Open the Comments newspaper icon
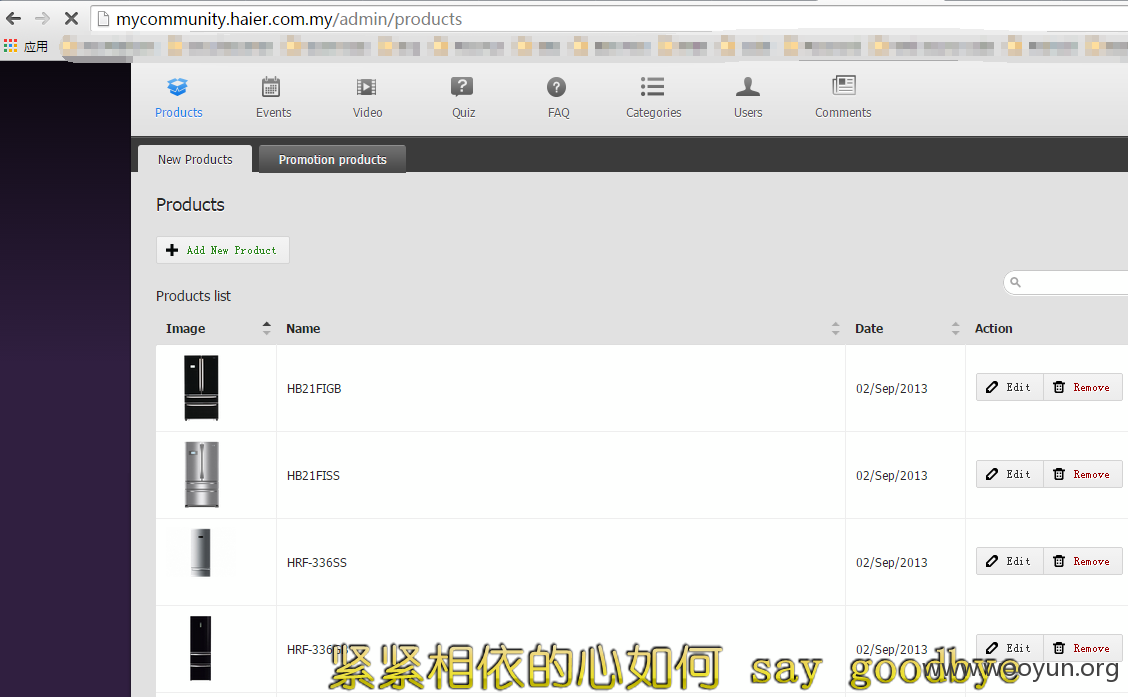The image size is (1128, 697). point(844,86)
